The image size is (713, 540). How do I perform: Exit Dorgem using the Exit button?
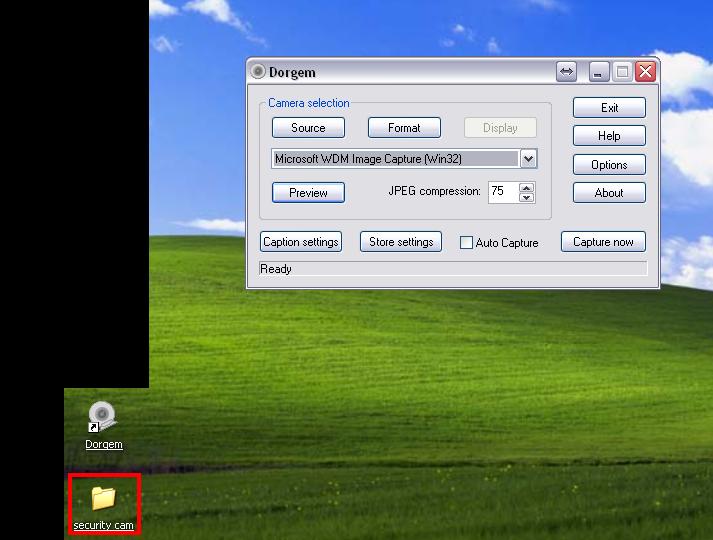[609, 108]
